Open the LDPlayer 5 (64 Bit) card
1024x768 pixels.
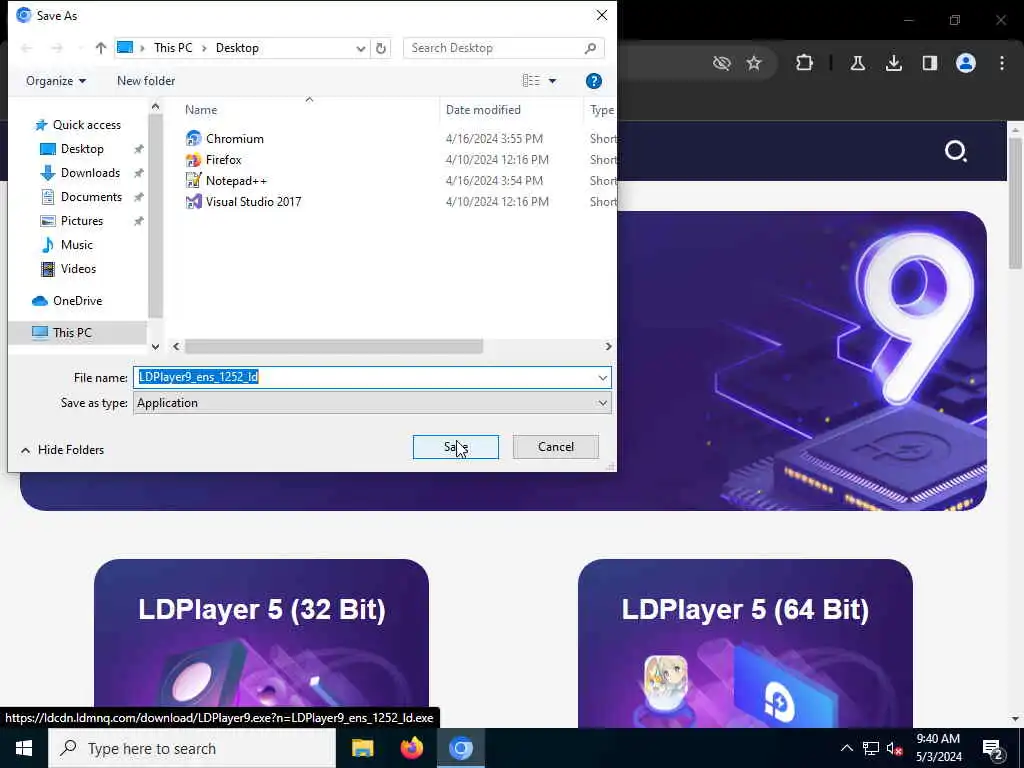(x=745, y=643)
